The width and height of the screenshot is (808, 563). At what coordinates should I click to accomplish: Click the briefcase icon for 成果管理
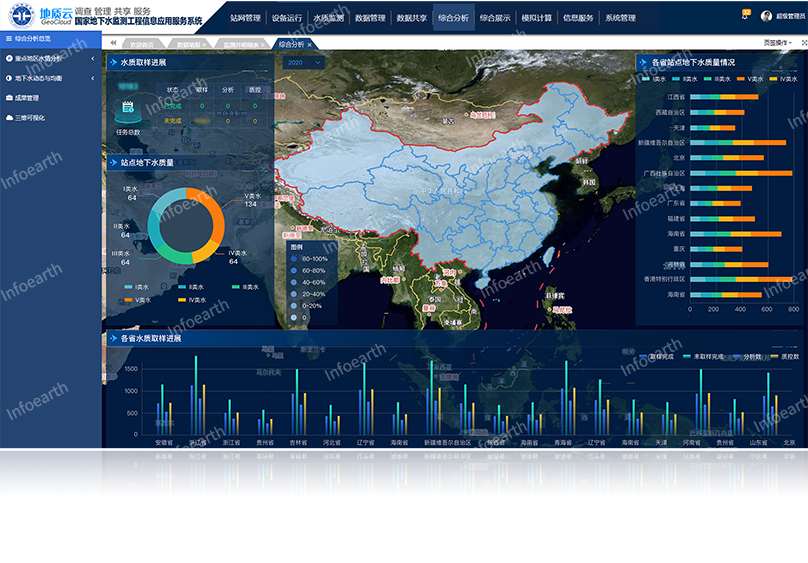[9, 98]
